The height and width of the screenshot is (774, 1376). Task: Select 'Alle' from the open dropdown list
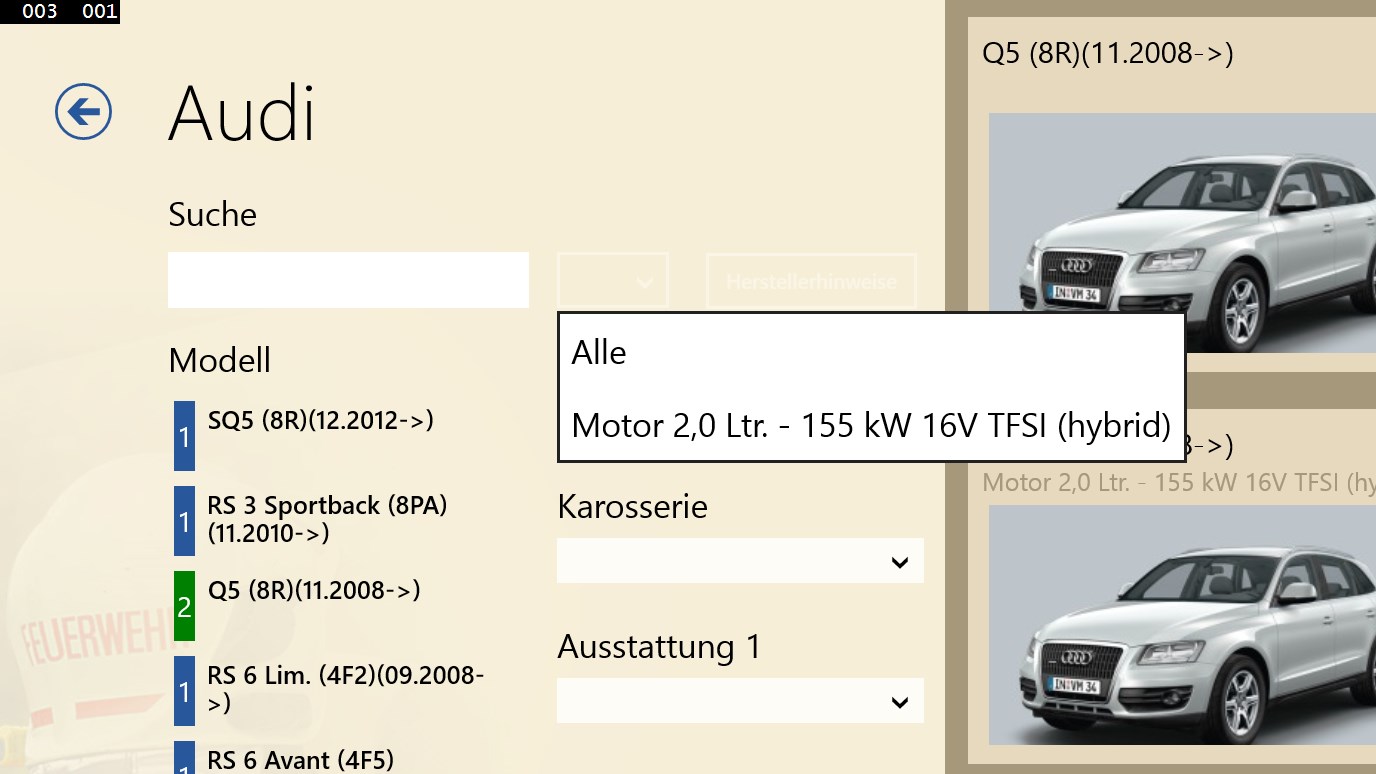[599, 353]
